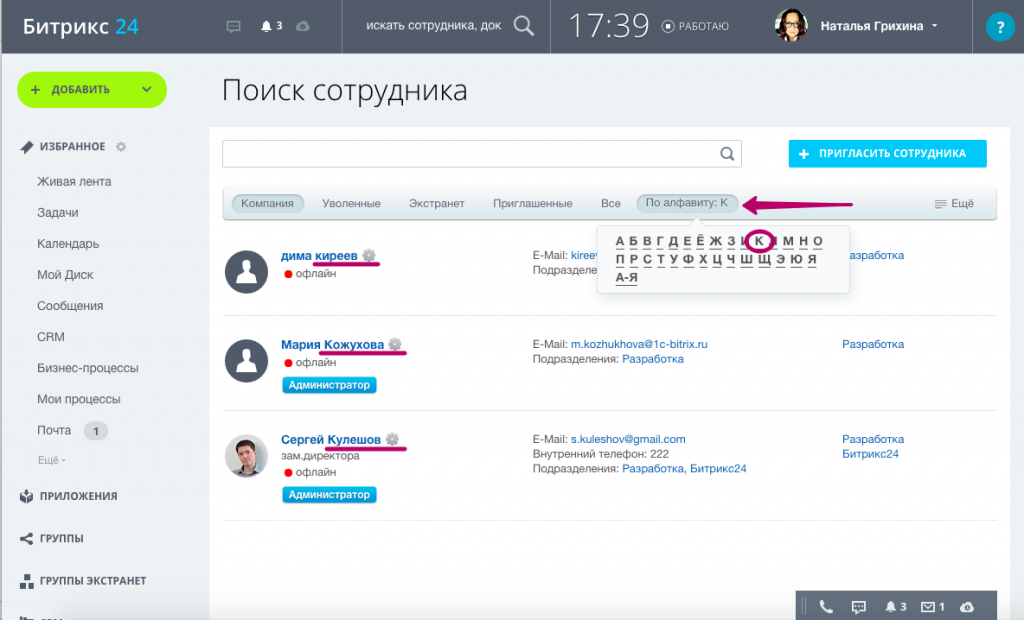Open Почта in sidebar
Viewport: 1024px width, 620px height.
click(x=54, y=430)
